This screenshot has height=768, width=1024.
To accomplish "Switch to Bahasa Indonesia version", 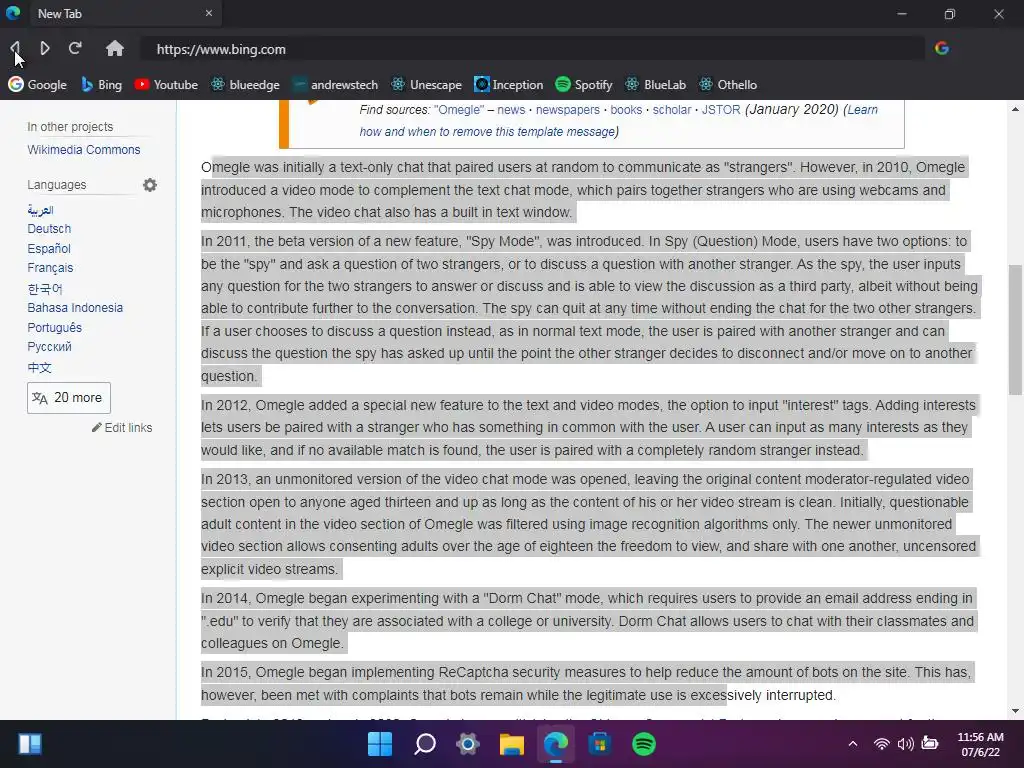I will point(75,308).
